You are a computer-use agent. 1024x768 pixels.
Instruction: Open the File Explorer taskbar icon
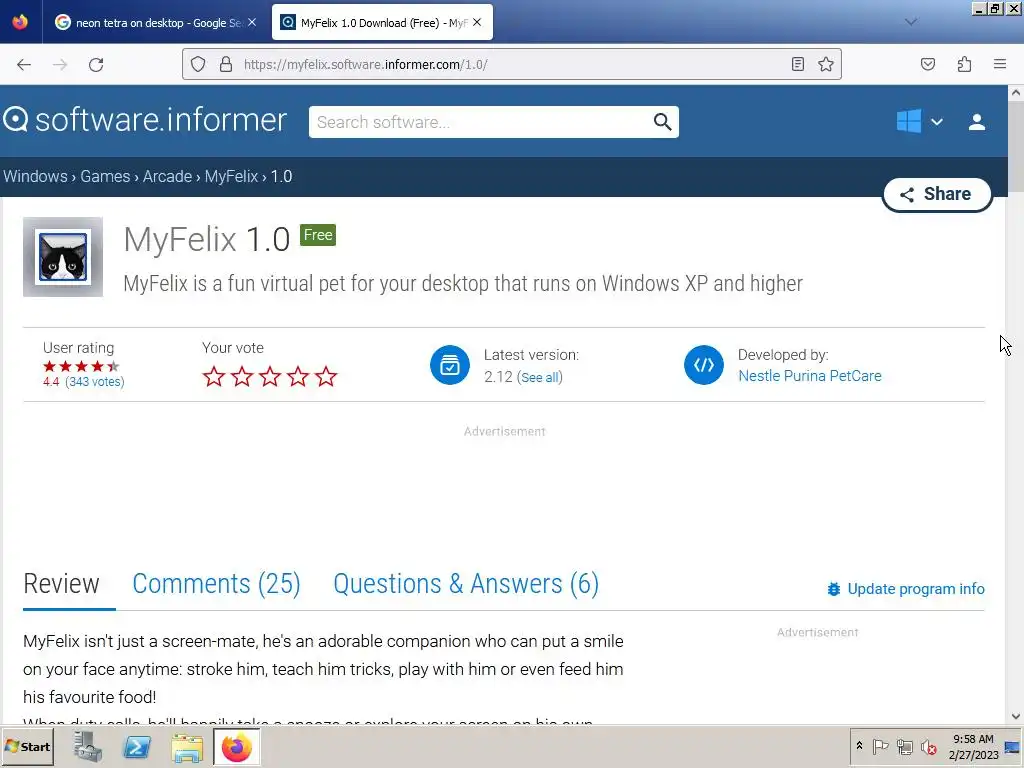(x=187, y=747)
